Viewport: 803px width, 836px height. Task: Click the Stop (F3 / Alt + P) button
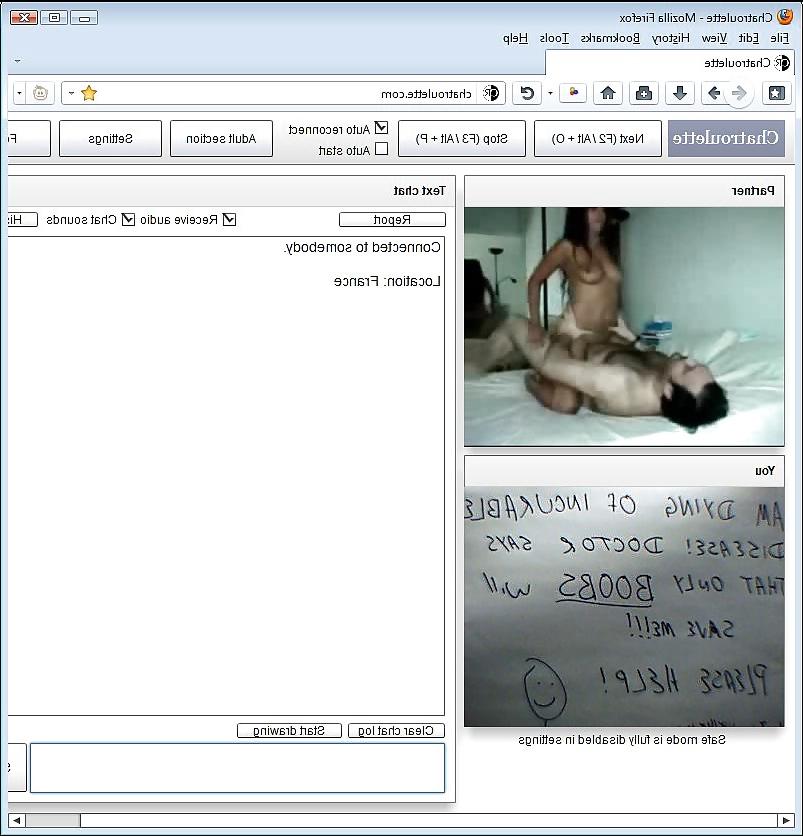tap(462, 139)
